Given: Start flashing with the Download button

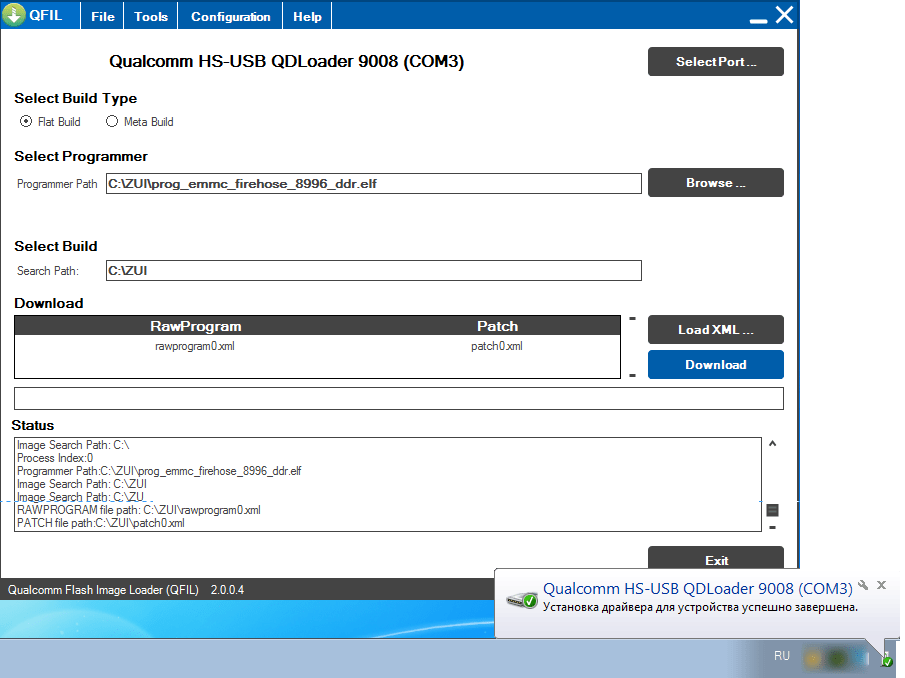Looking at the screenshot, I should click(x=716, y=365).
